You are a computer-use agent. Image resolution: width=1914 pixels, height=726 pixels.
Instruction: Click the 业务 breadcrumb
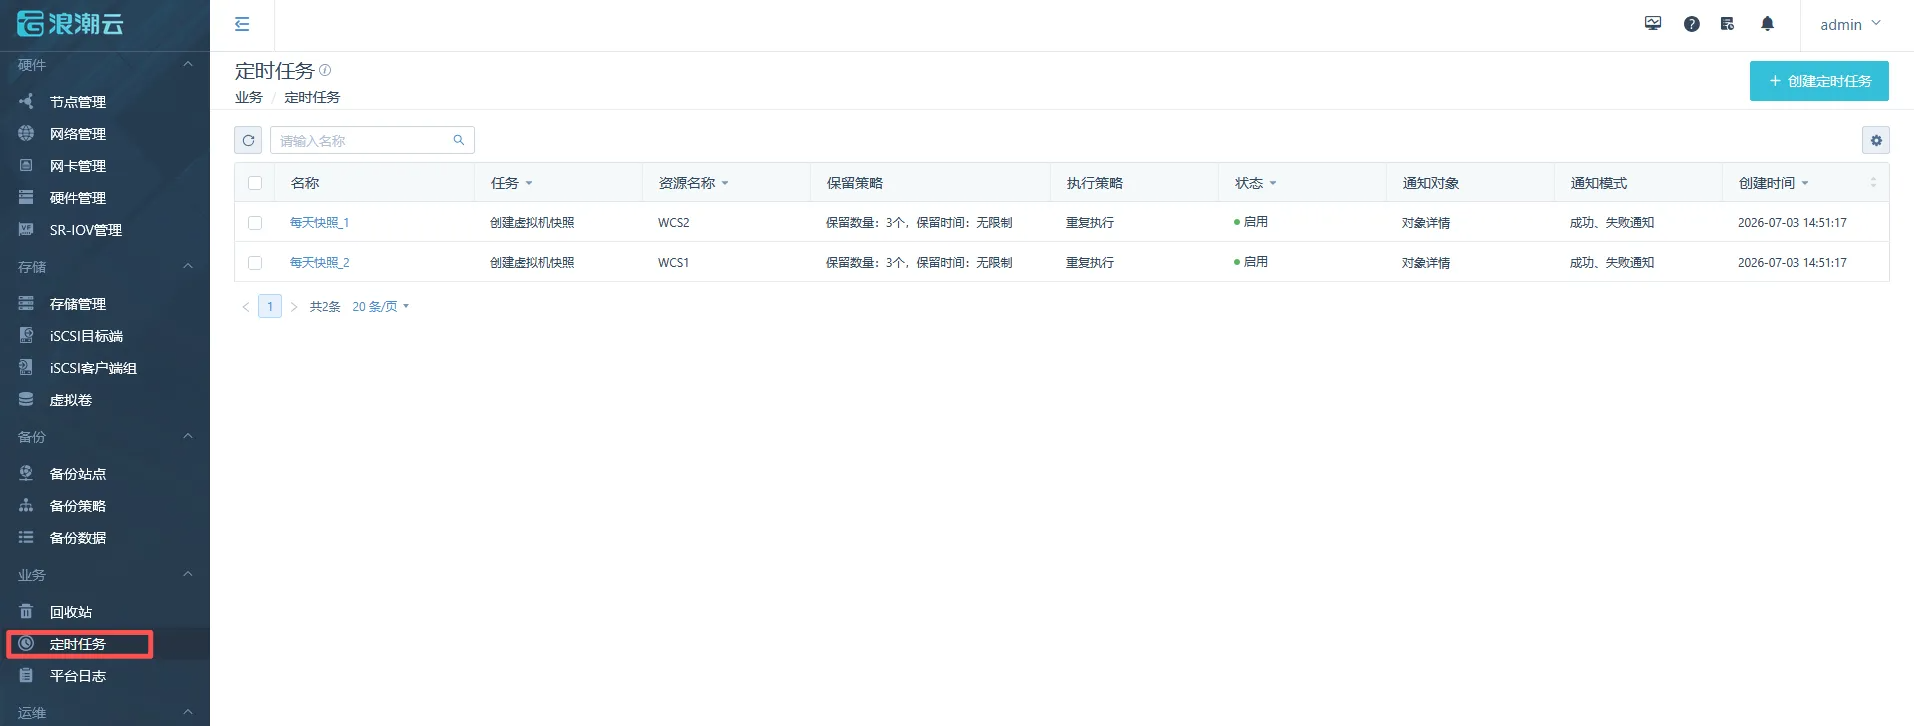point(249,97)
